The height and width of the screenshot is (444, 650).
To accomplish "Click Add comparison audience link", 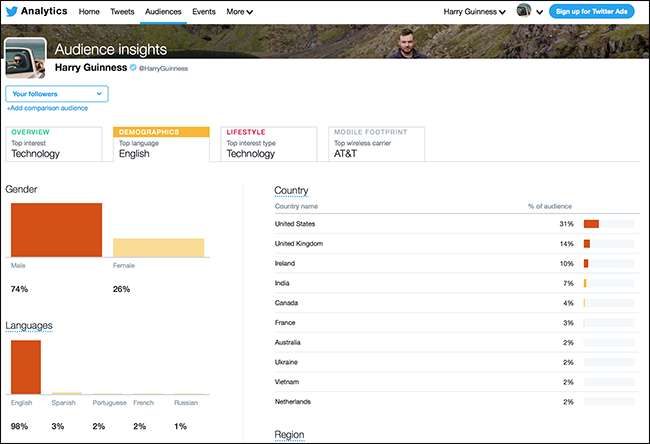I will tap(47, 108).
